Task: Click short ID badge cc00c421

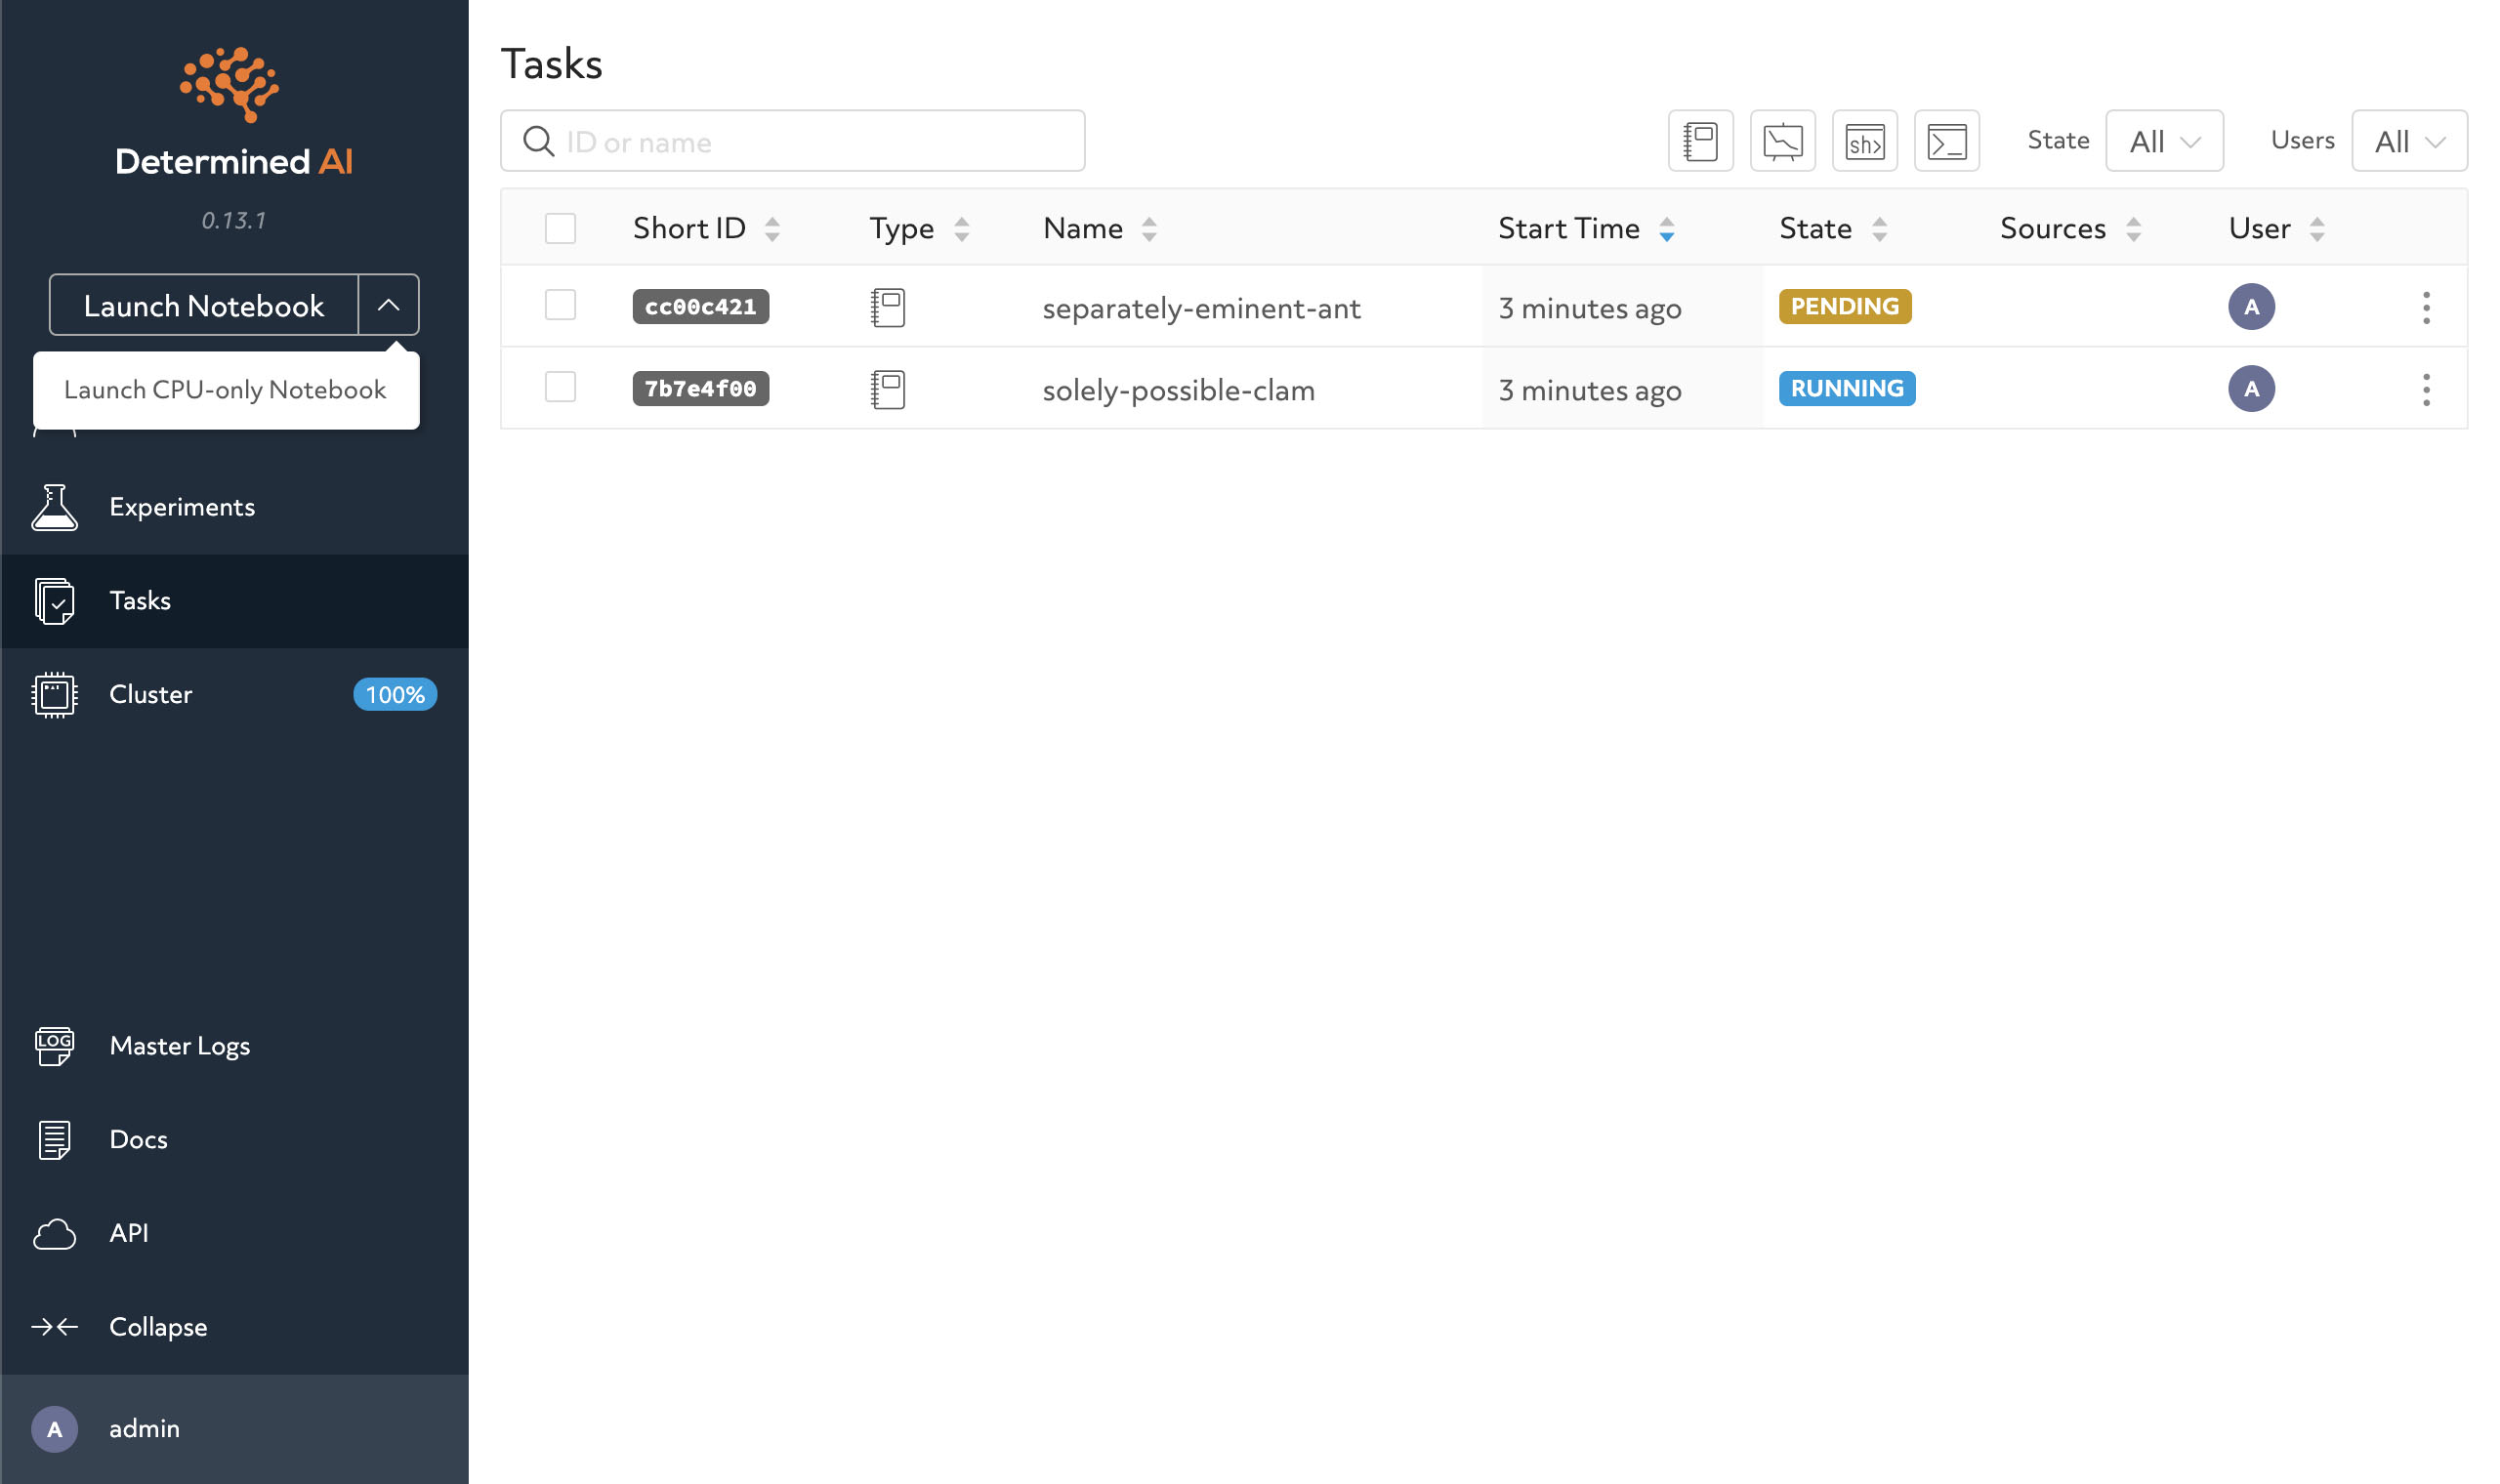Action: pos(701,307)
